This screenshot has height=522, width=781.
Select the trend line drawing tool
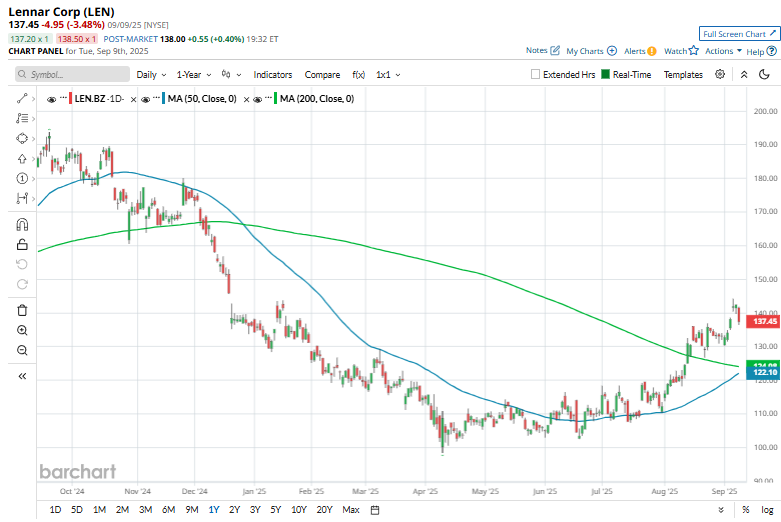tap(22, 99)
